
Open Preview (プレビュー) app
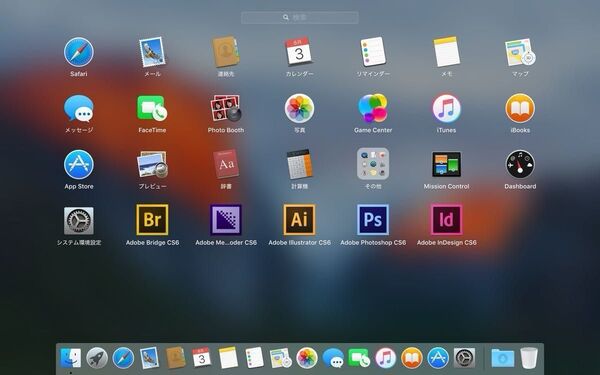(152, 165)
